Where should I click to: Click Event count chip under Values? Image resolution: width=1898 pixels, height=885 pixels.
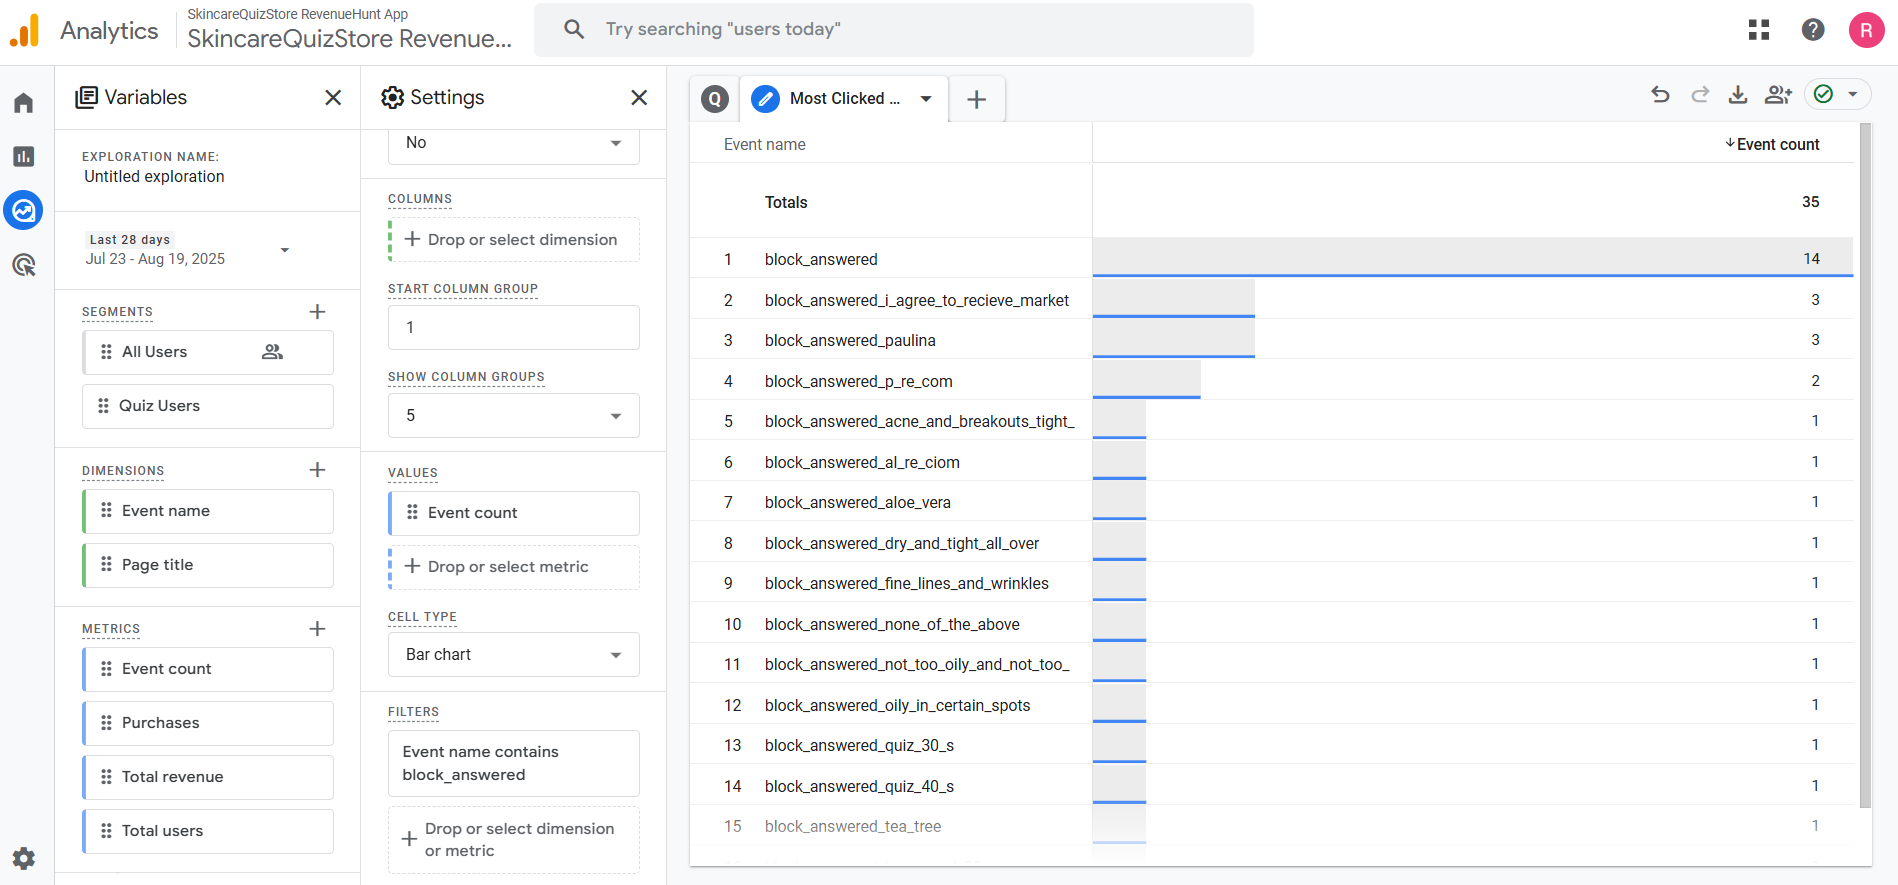(x=514, y=513)
